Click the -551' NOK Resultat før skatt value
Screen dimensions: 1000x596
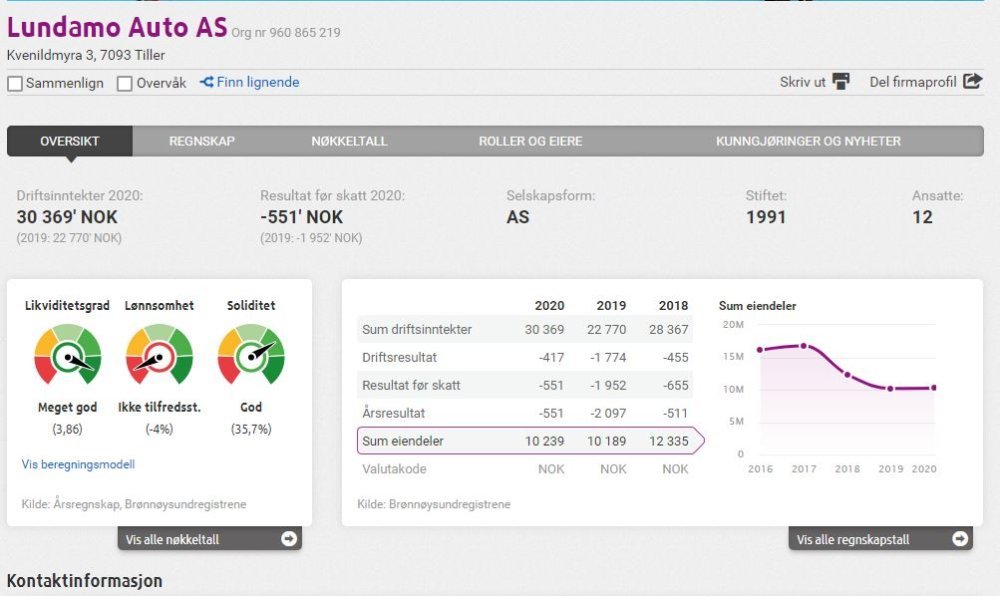301,217
